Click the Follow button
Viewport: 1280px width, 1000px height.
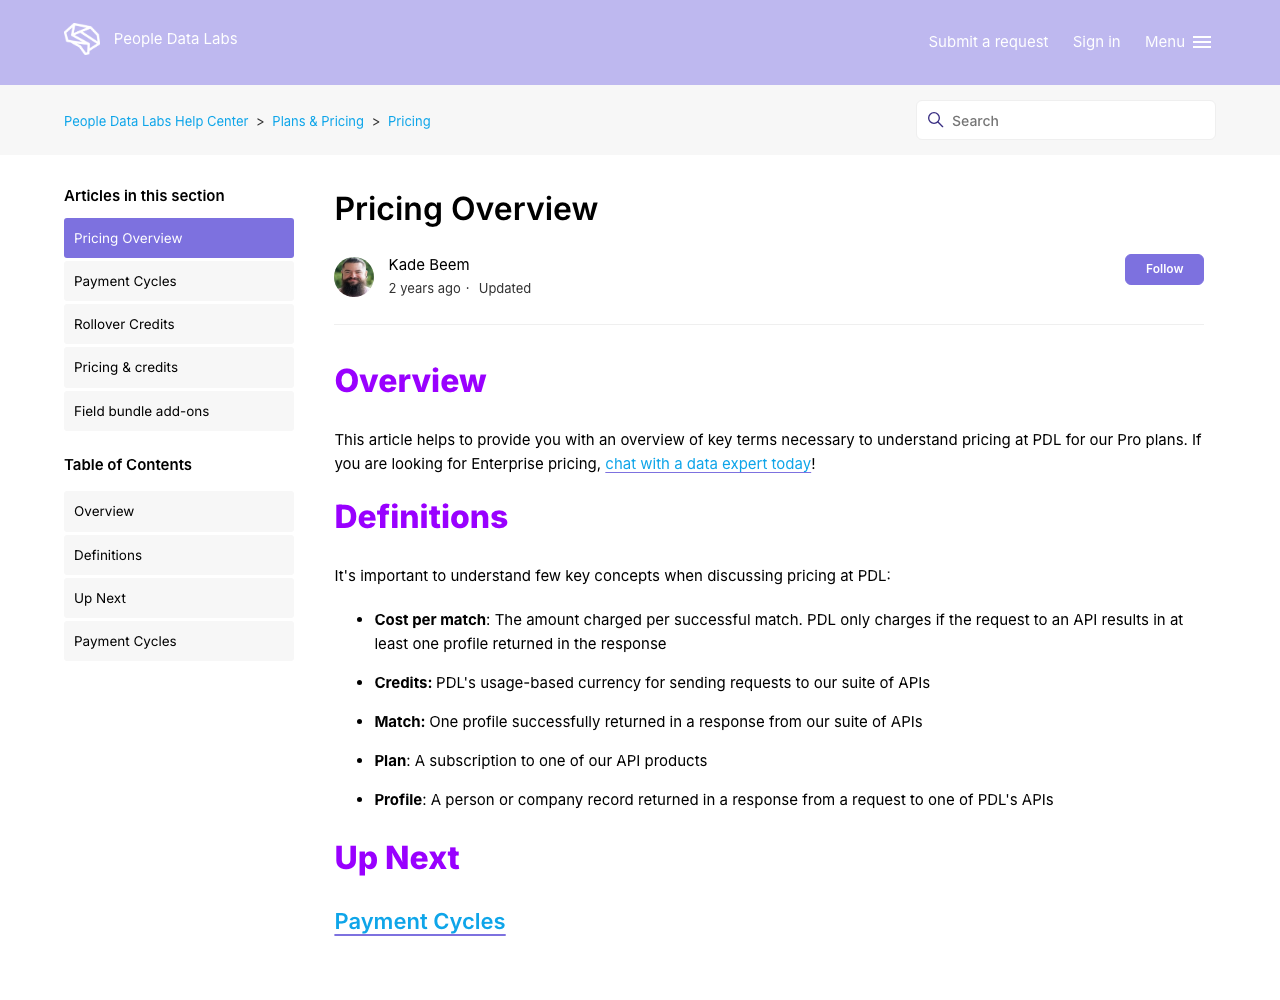coord(1164,269)
